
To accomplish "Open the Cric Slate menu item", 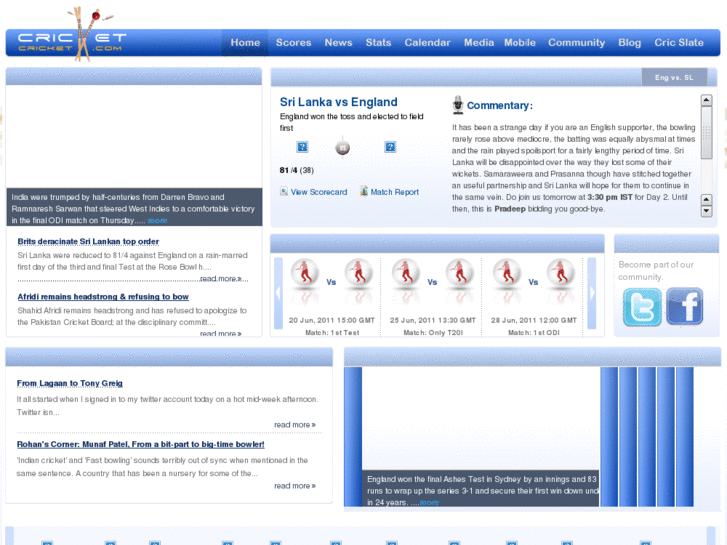I will [679, 43].
